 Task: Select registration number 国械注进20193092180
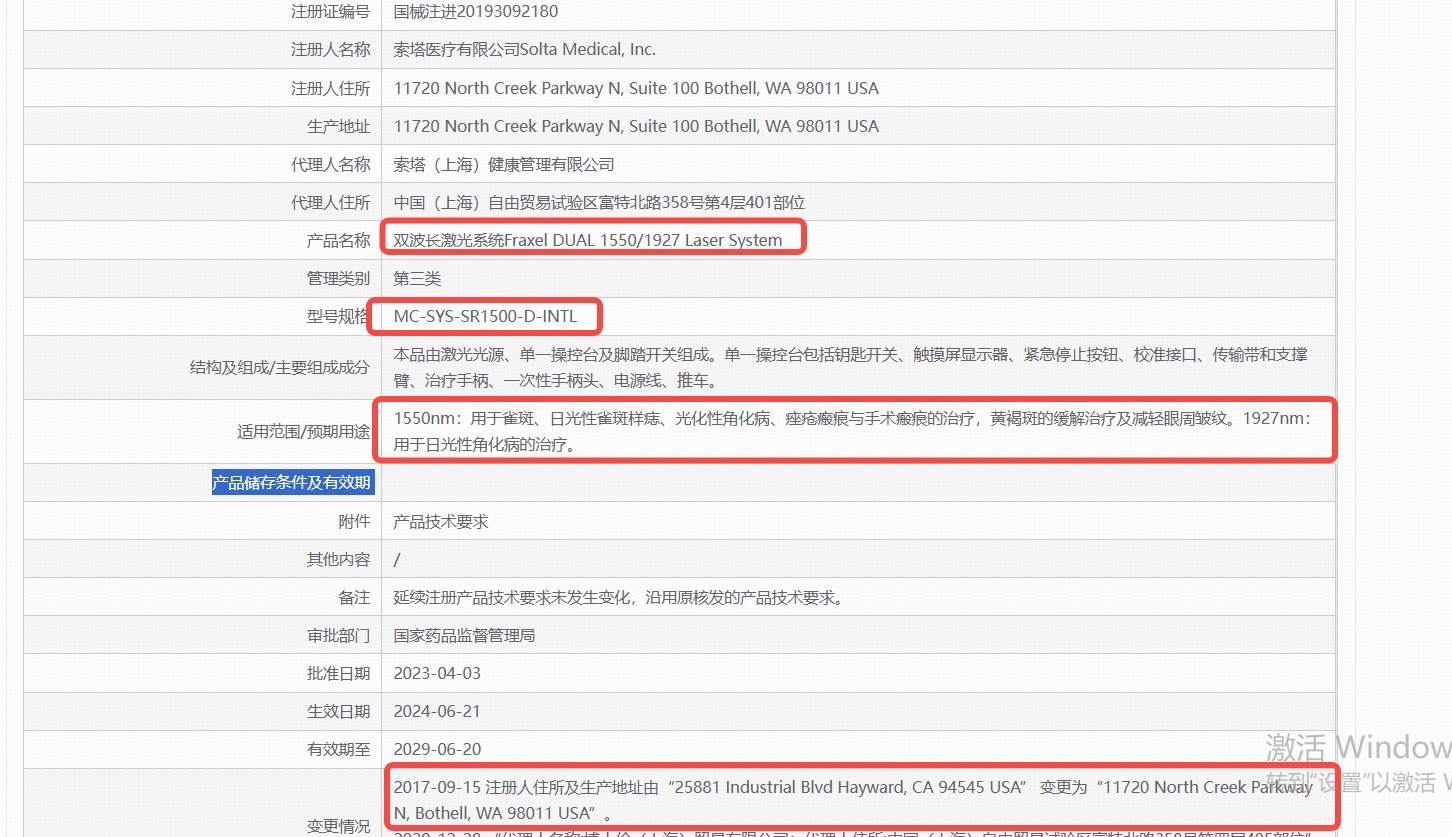pos(476,11)
